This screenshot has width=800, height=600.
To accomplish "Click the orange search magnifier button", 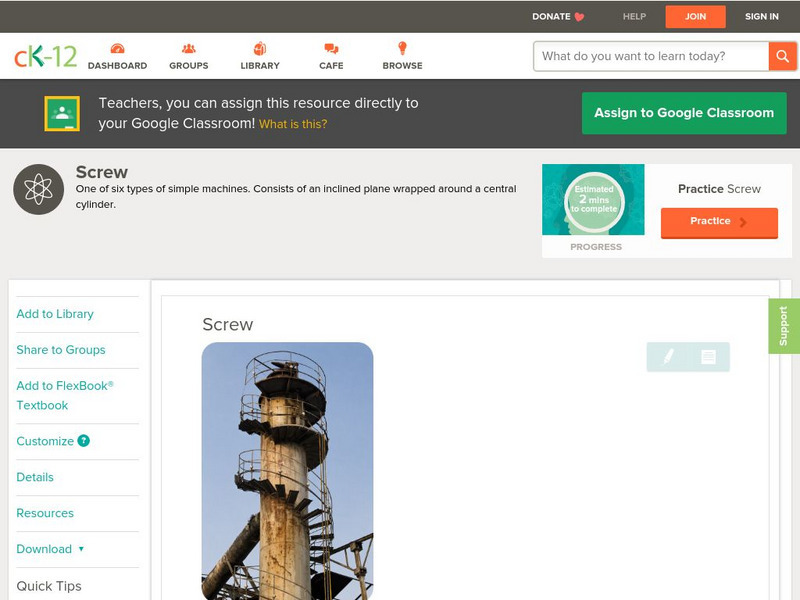I will pos(782,56).
